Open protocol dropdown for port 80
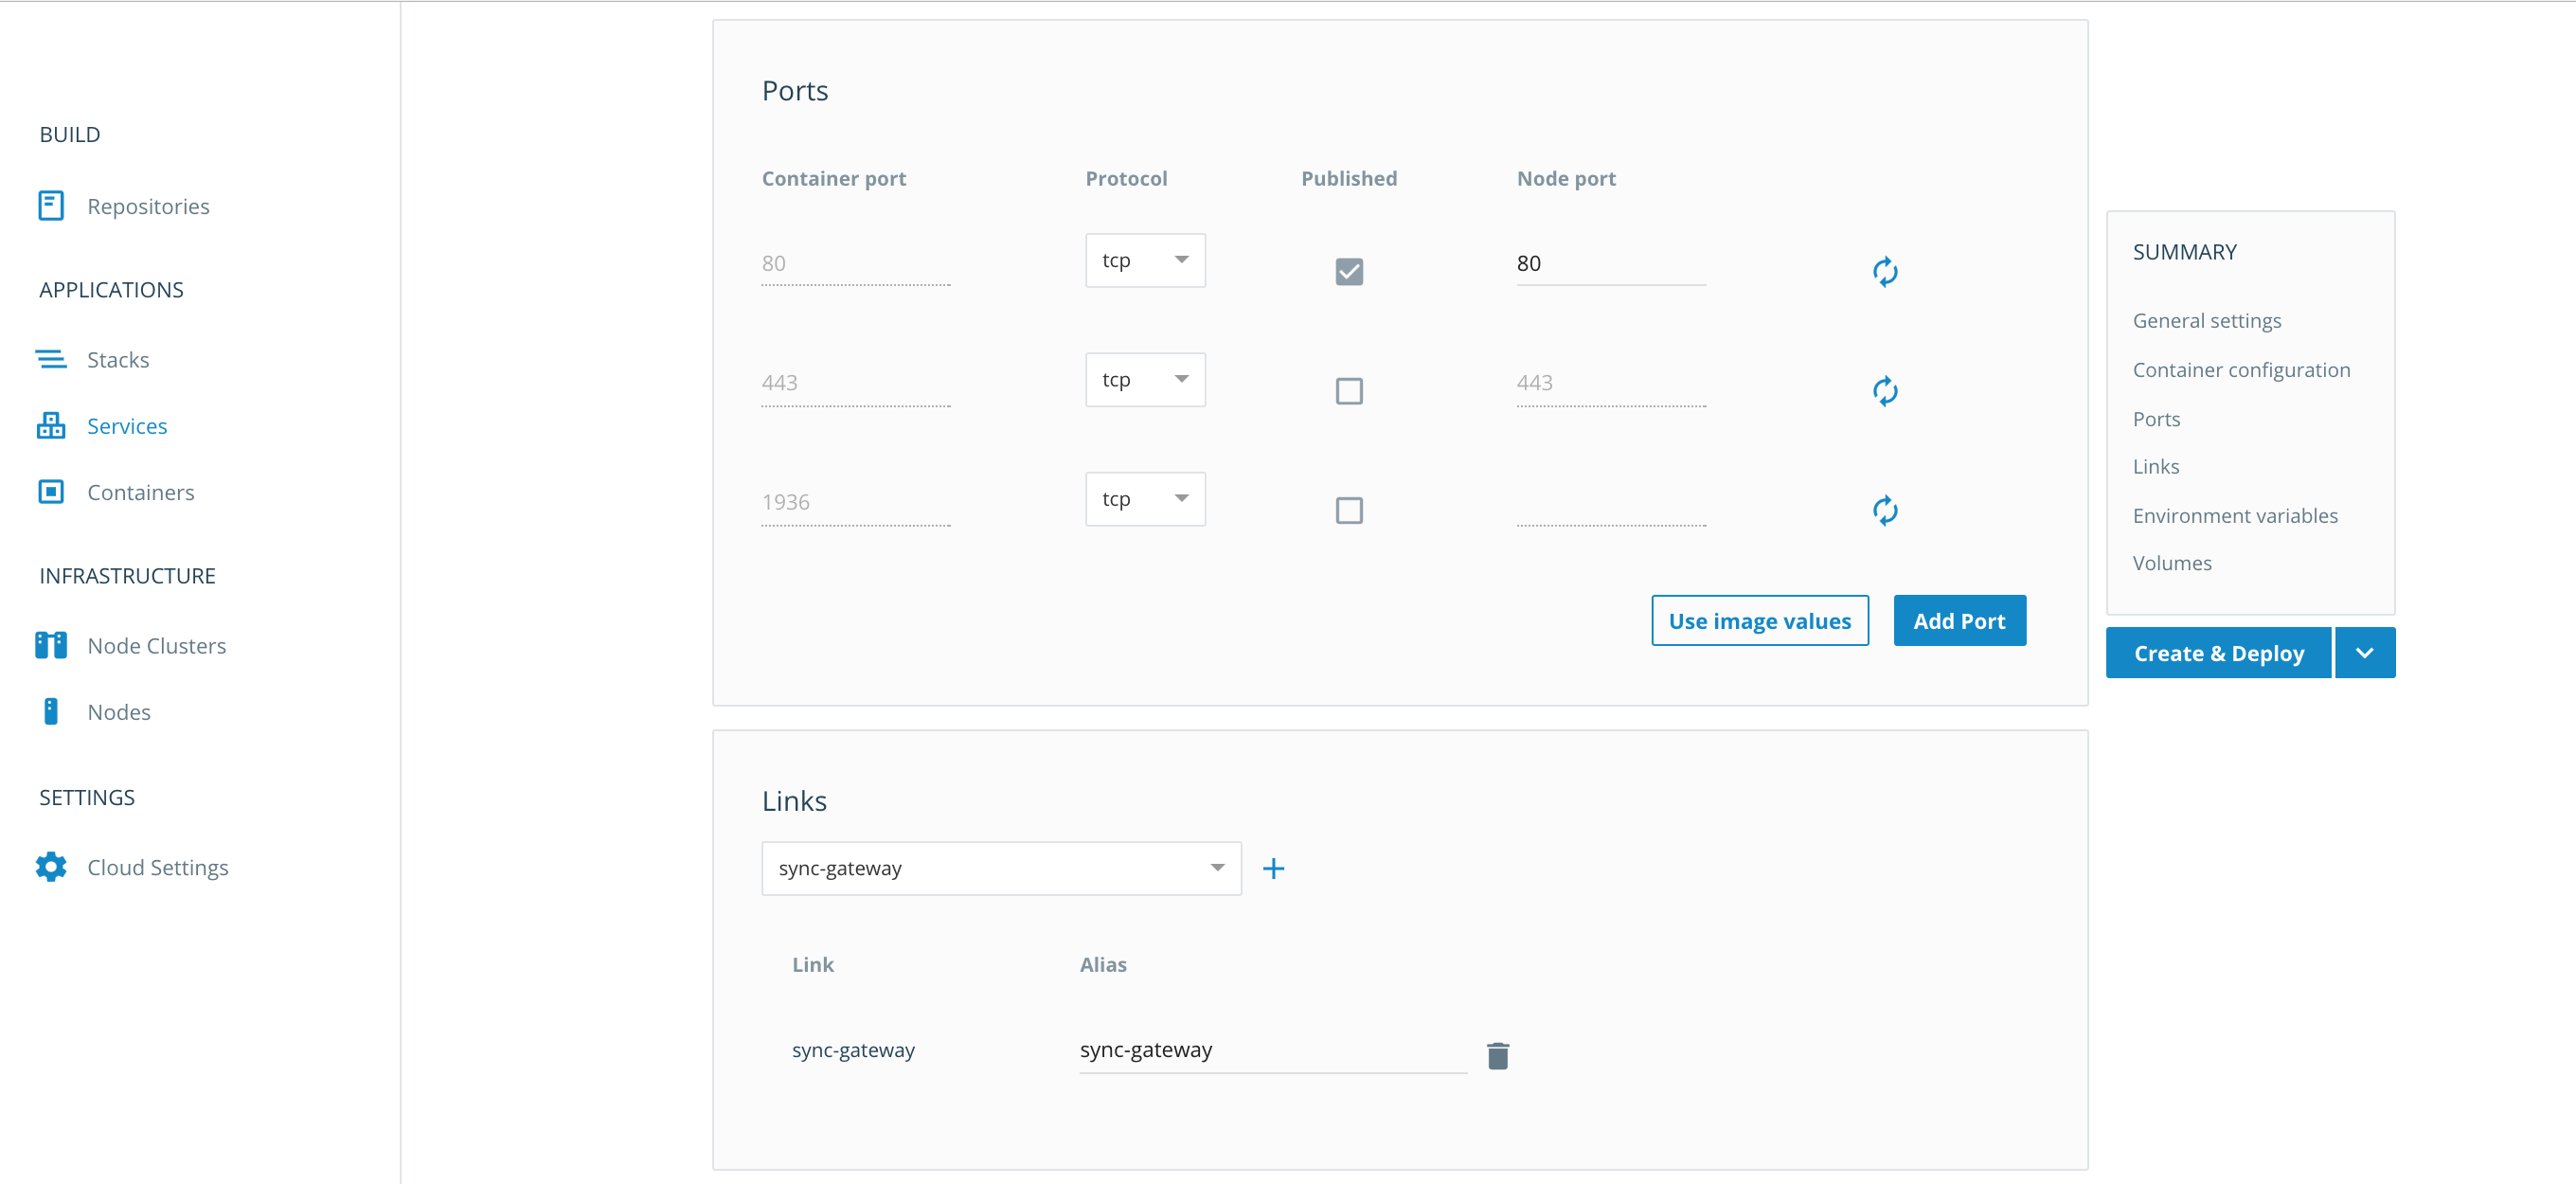This screenshot has height=1184, width=2576. (x=1145, y=260)
